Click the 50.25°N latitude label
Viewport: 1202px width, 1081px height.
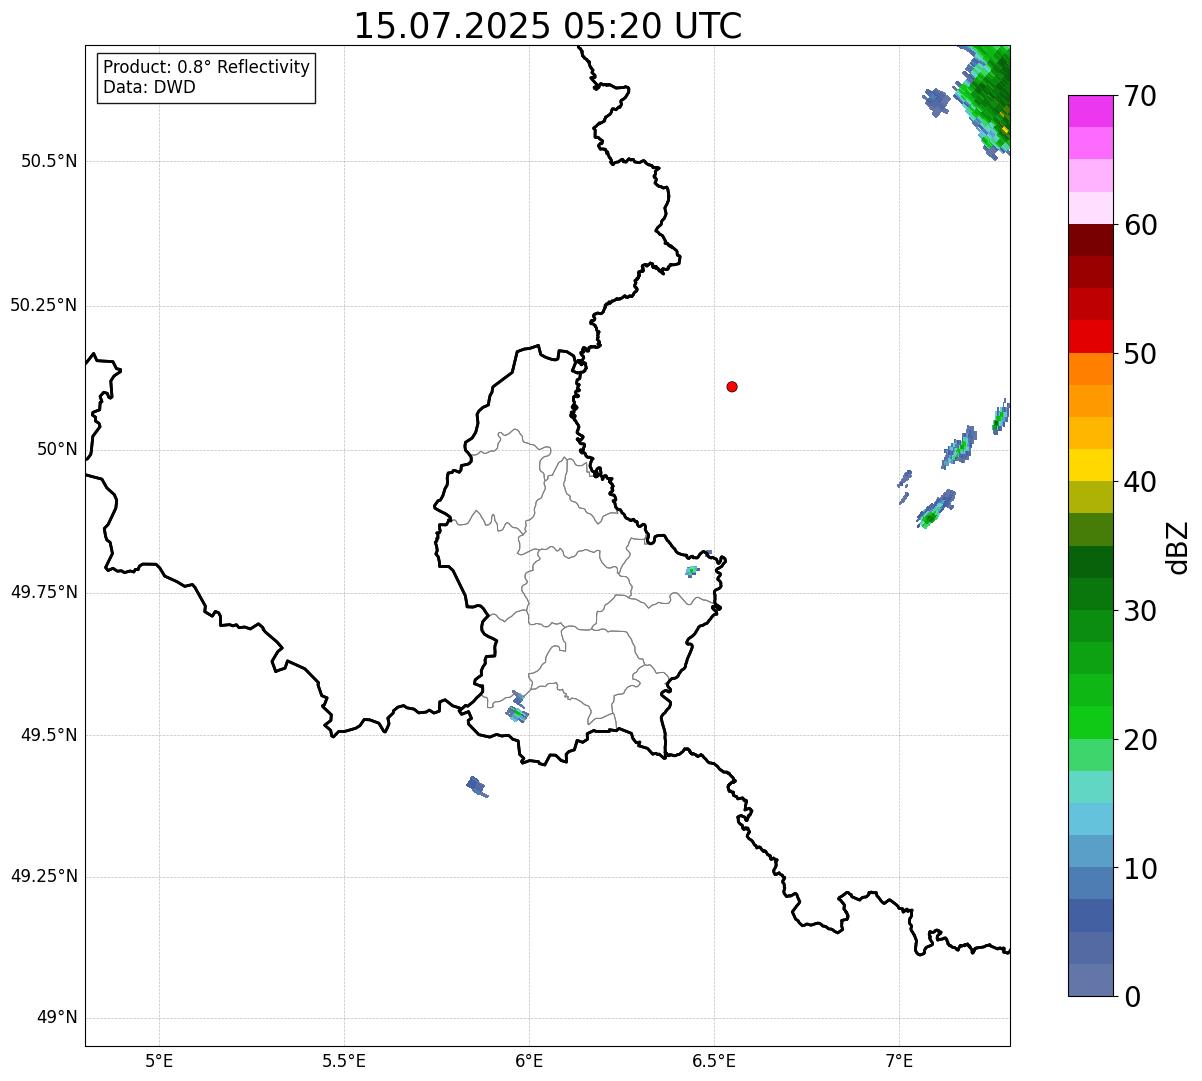(x=43, y=305)
